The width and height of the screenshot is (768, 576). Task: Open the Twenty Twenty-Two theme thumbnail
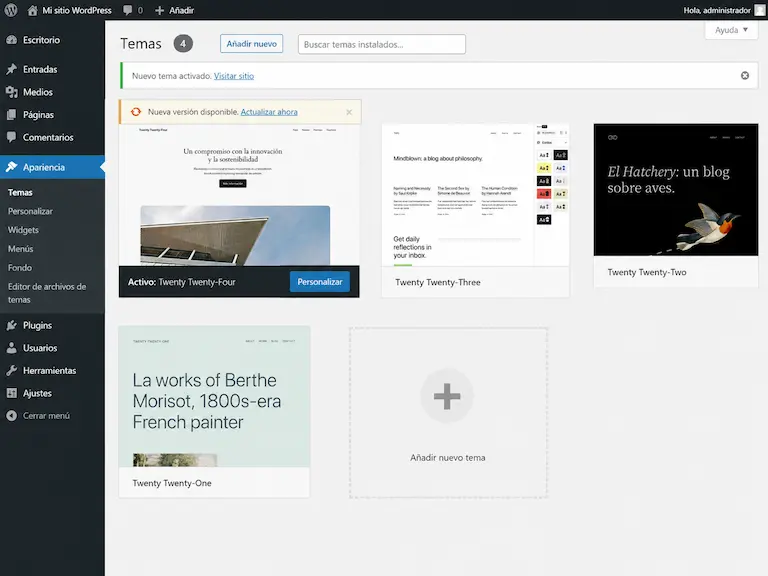676,190
